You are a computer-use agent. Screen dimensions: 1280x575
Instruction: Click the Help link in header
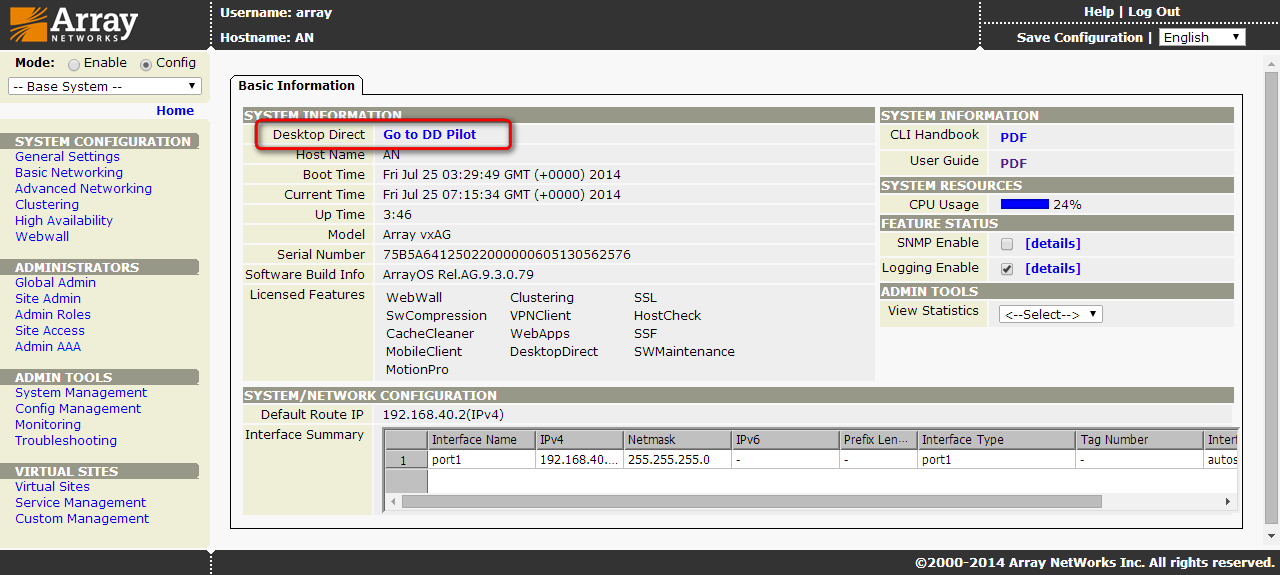click(x=1099, y=12)
